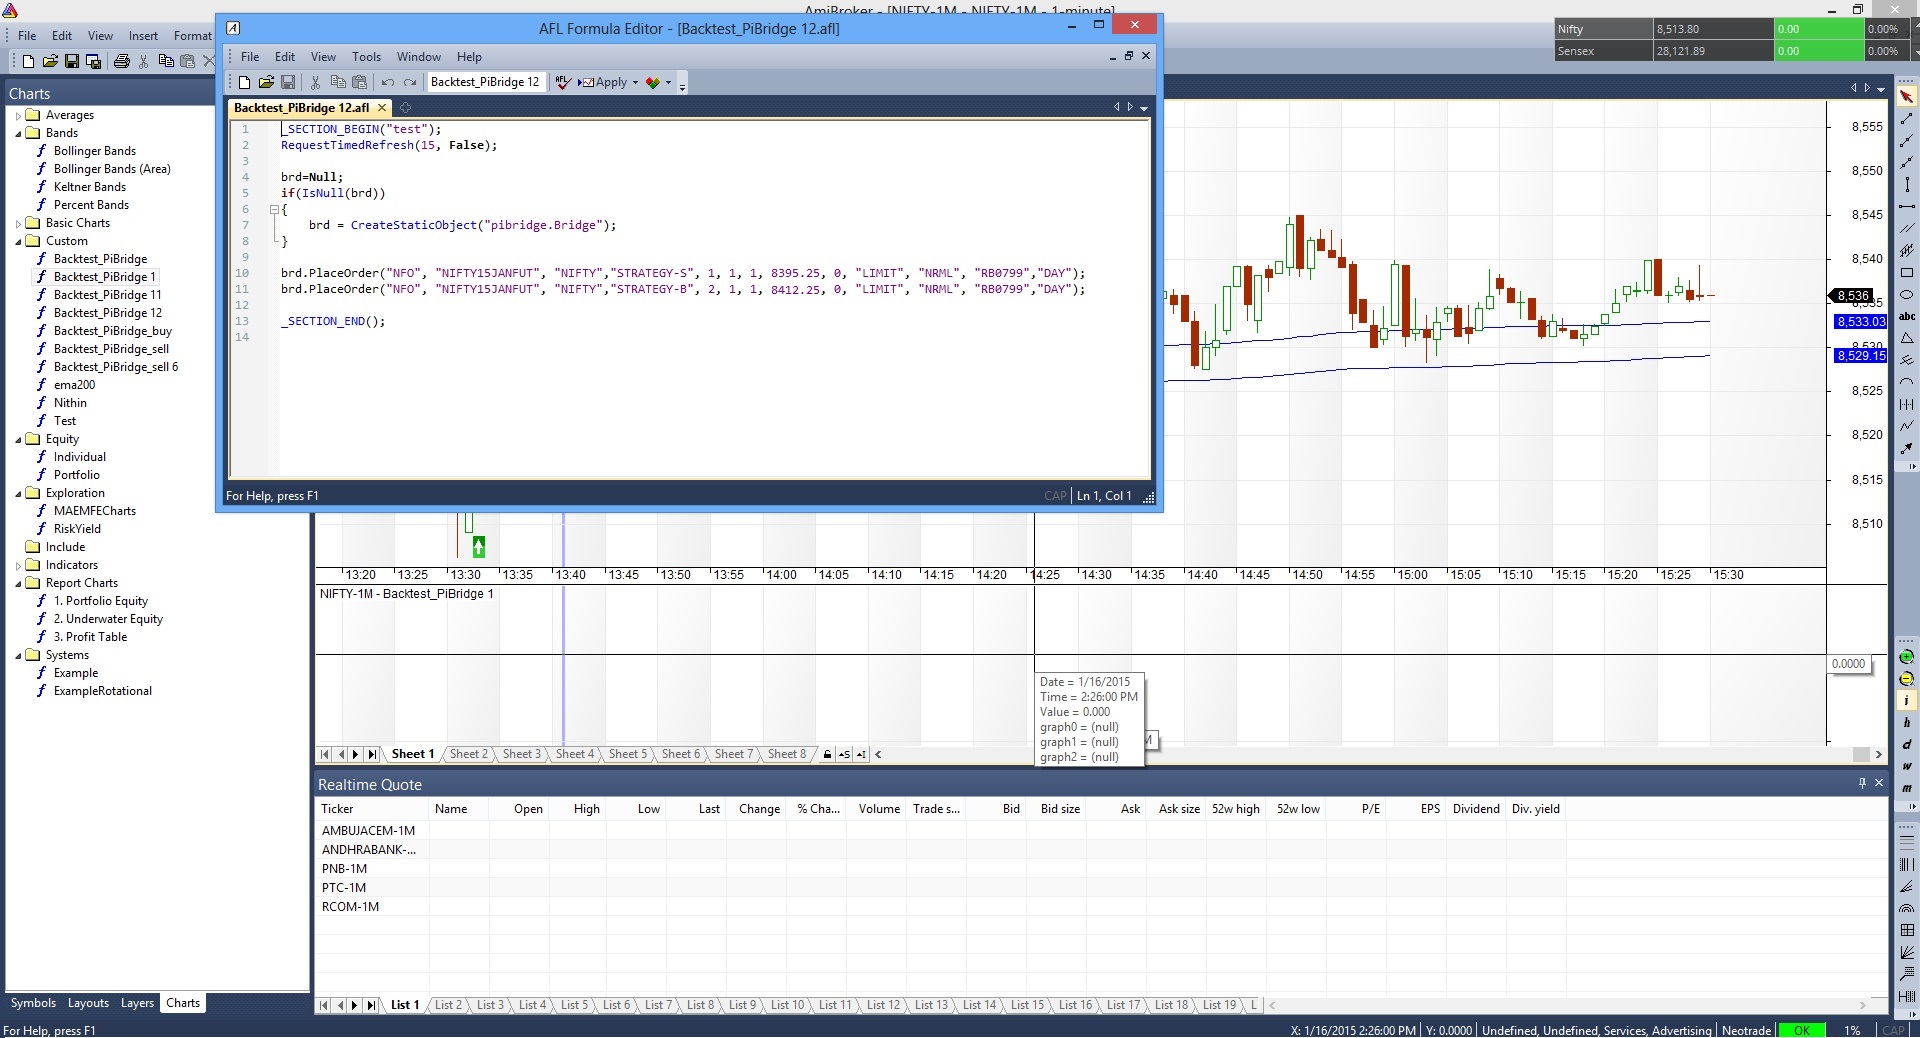Image resolution: width=1920 pixels, height=1038 pixels.
Task: Select the Gann square grid tool
Action: pos(1906,931)
